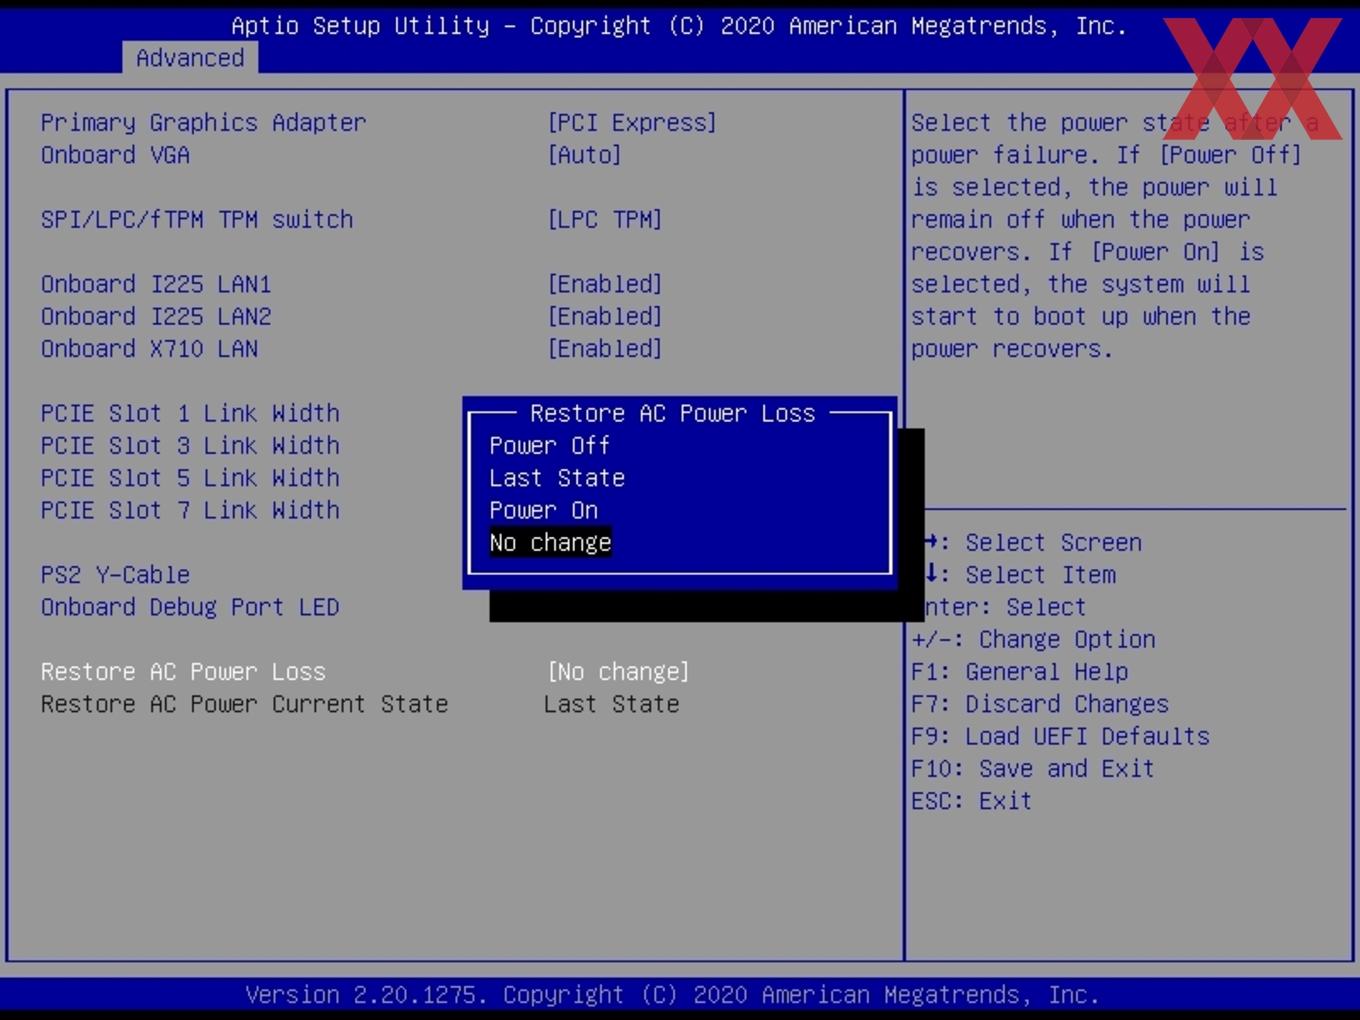
Task: Select Onboard X710 LAN label
Action: coord(149,349)
